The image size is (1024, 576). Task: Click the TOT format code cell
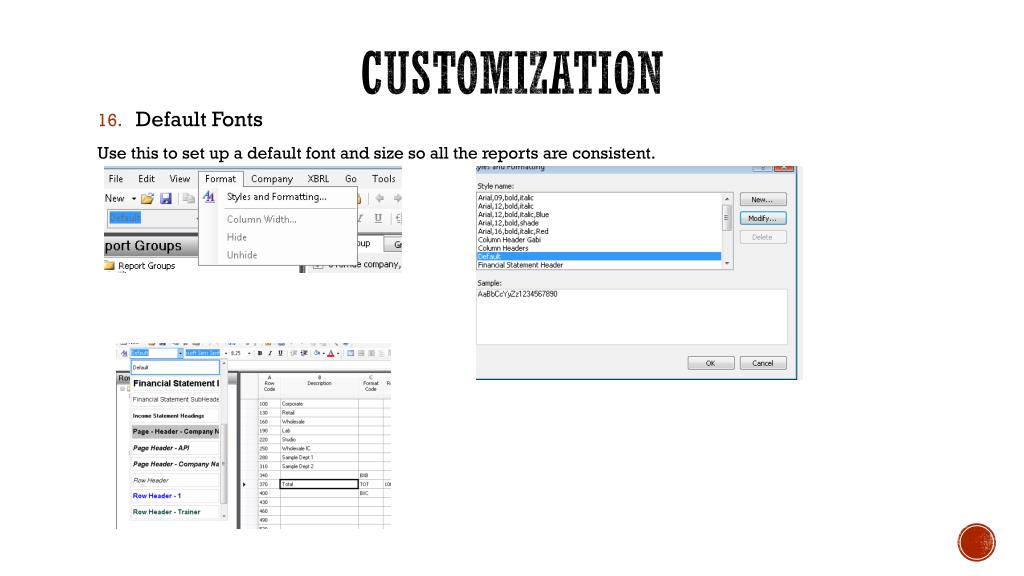click(370, 484)
